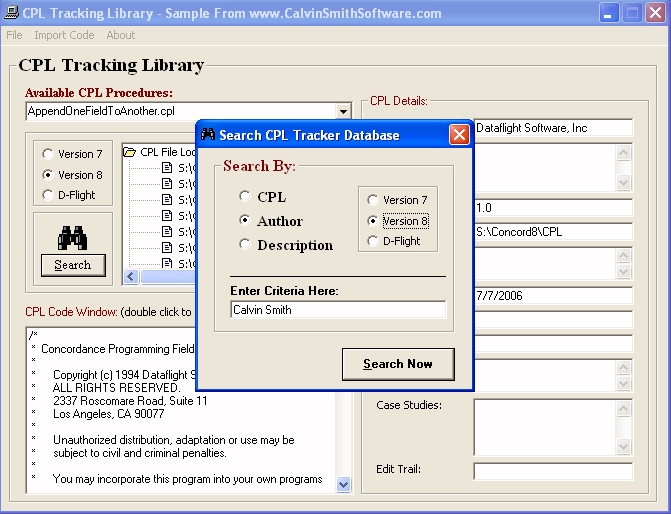The width and height of the screenshot is (671, 514).
Task: Select Version 7 in the search dialog
Action: pos(373,200)
